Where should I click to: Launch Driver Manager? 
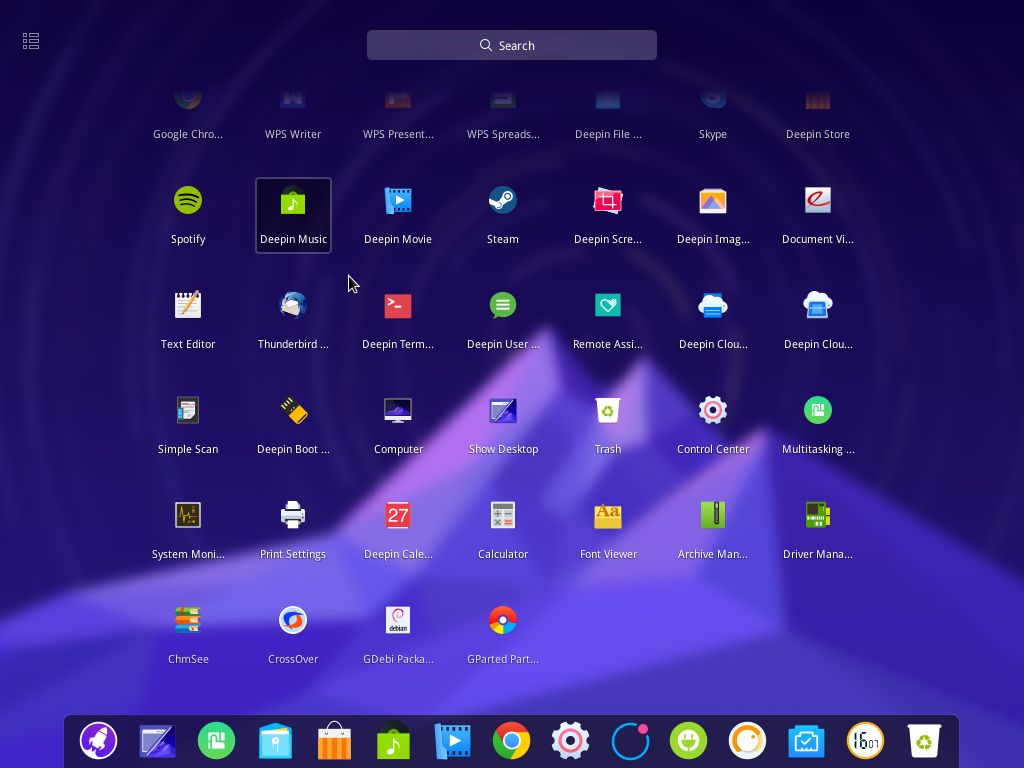(x=818, y=515)
